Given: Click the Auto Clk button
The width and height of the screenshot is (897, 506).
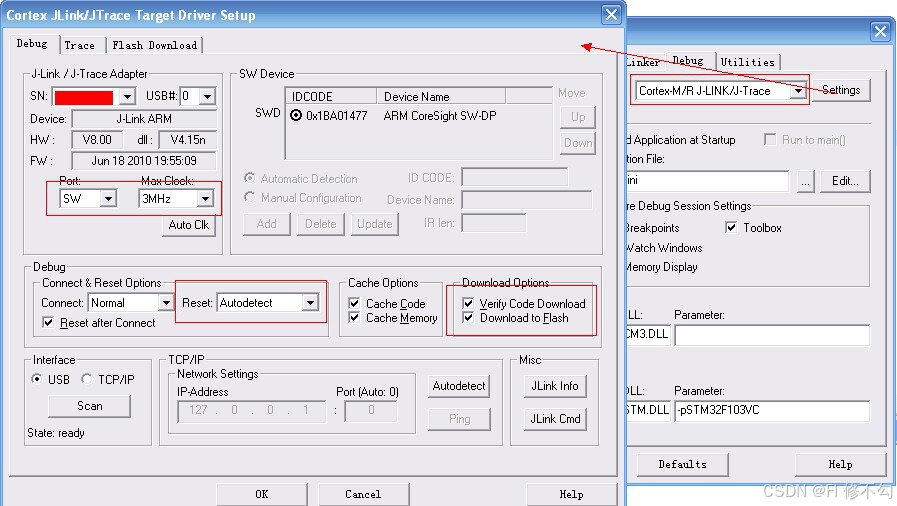Looking at the screenshot, I should coord(189,225).
